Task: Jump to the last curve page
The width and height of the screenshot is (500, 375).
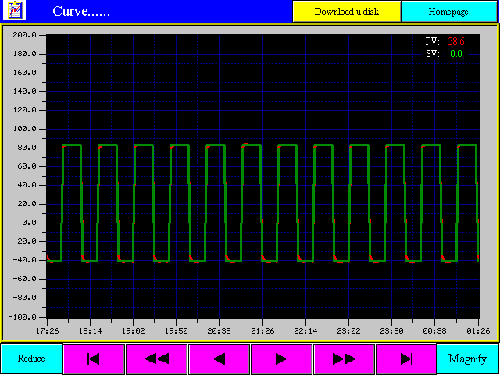Action: click(x=406, y=359)
